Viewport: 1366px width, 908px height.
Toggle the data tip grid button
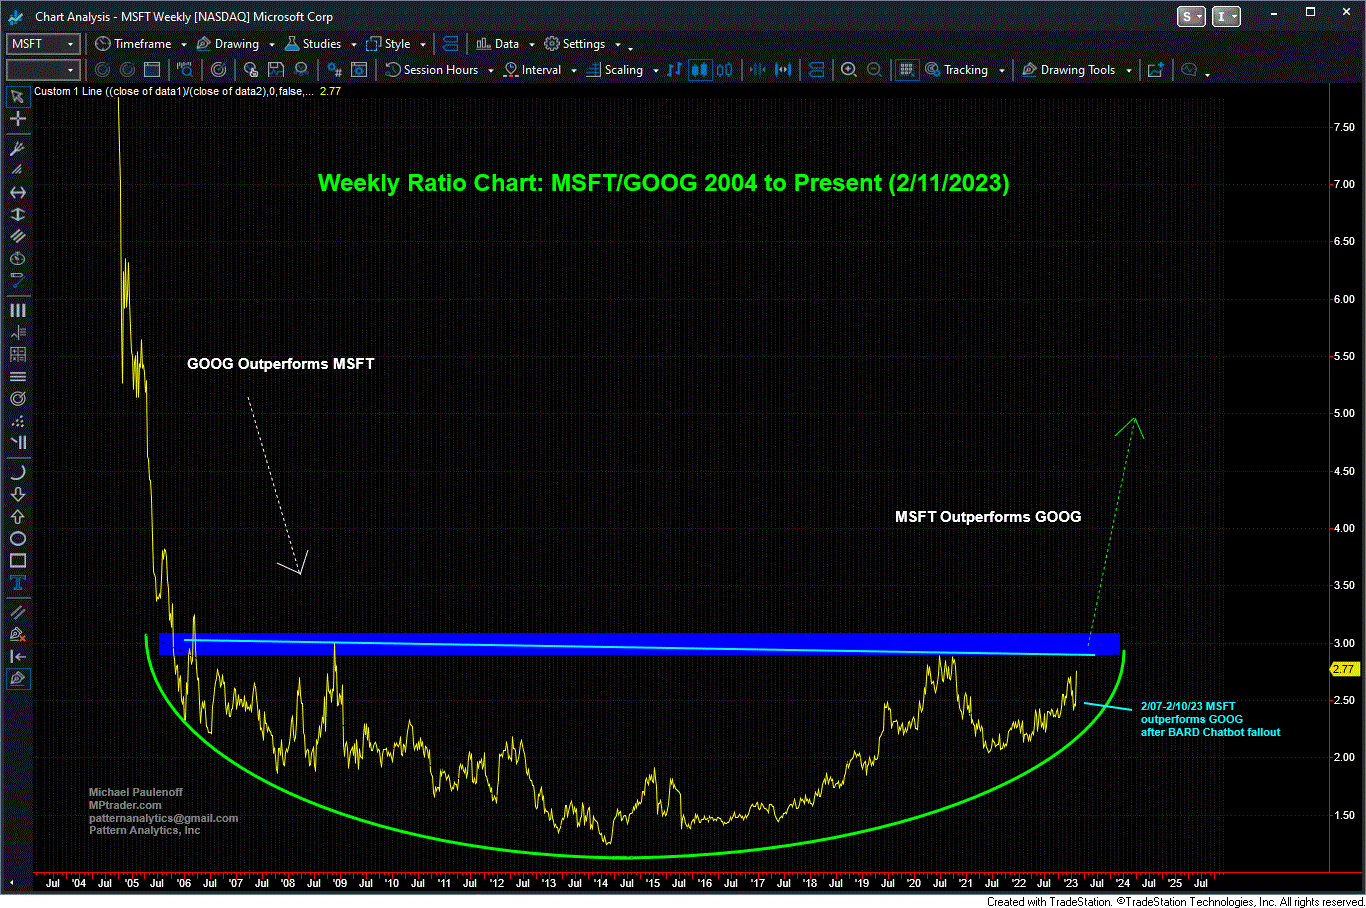coord(906,70)
